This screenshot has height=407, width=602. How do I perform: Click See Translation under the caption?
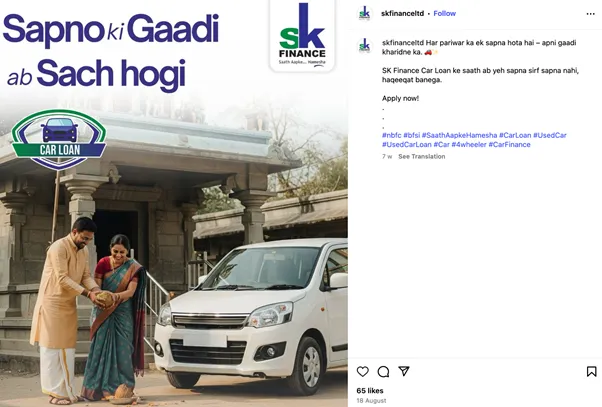(422, 156)
